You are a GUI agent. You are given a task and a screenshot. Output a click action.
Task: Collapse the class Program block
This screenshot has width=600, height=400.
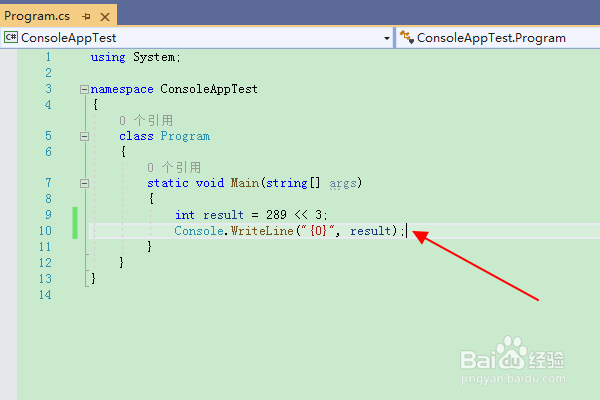(84, 136)
